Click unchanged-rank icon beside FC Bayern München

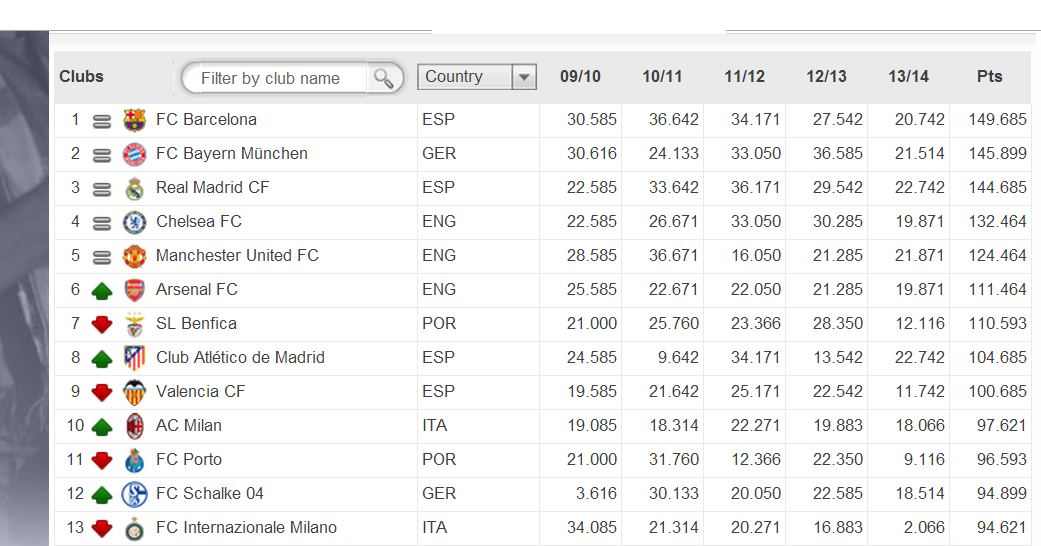click(x=102, y=155)
